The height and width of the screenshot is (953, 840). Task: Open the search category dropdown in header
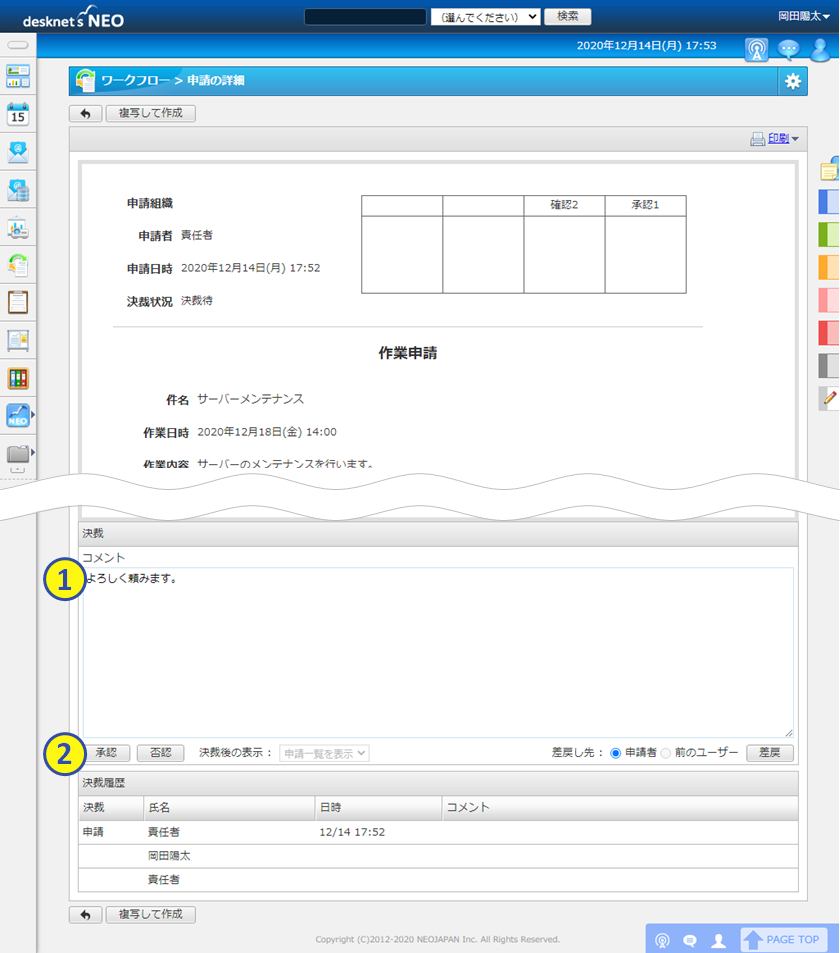click(485, 17)
